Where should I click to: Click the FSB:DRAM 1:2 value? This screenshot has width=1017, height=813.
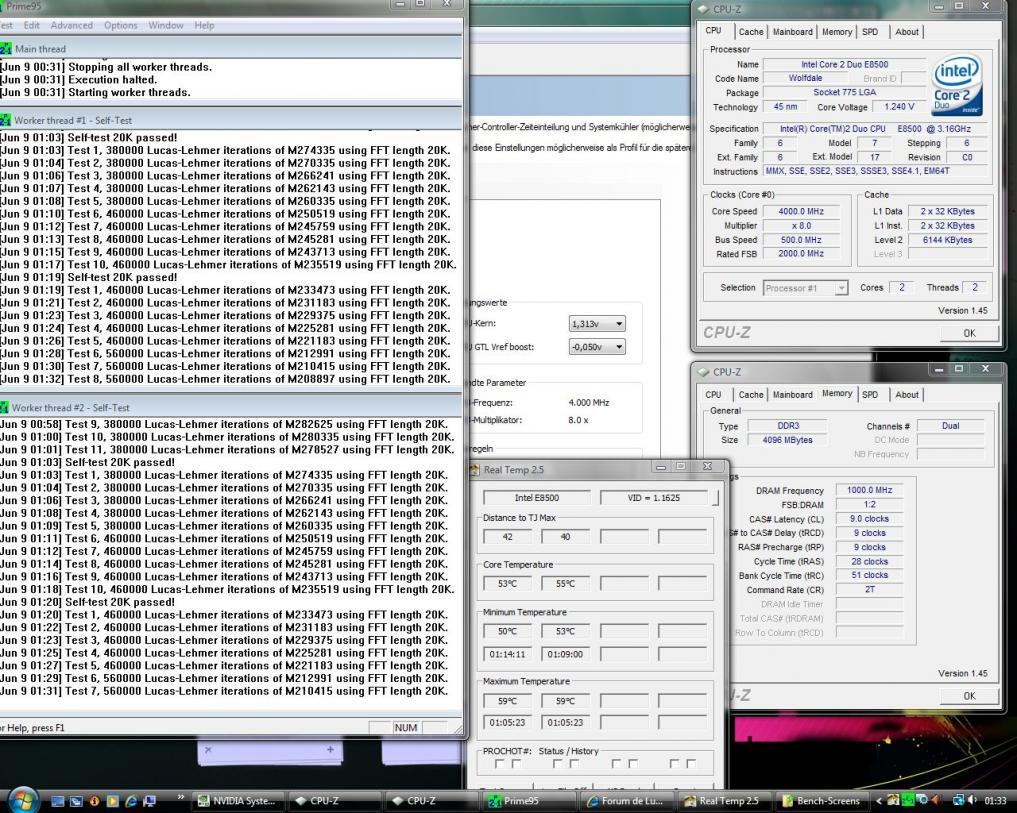click(x=869, y=505)
